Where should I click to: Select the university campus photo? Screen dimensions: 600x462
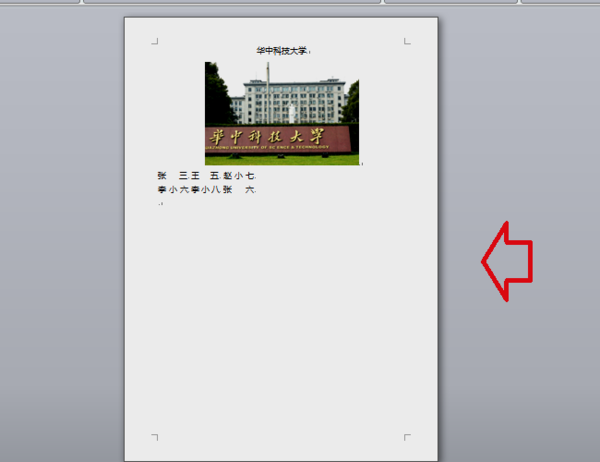[x=282, y=114]
